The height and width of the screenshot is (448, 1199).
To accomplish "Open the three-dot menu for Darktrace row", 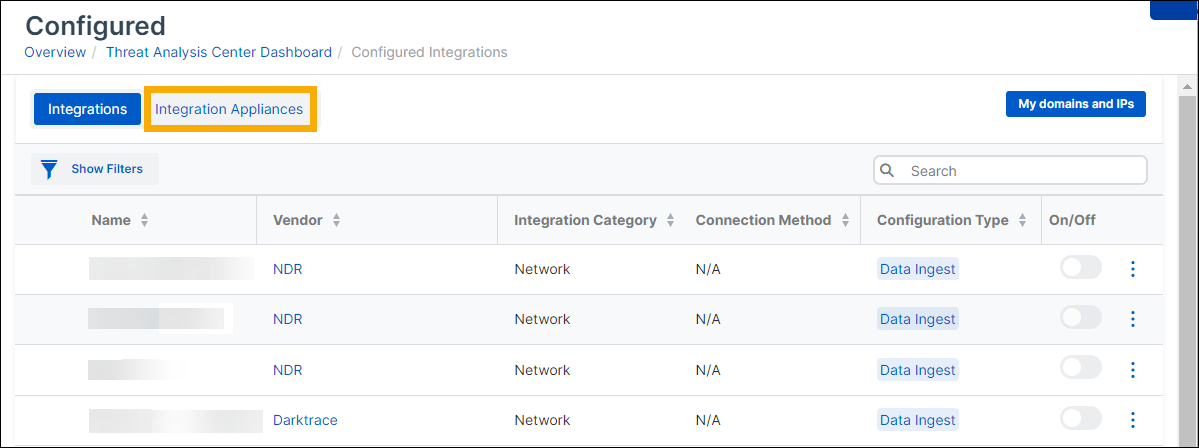I will (1132, 420).
